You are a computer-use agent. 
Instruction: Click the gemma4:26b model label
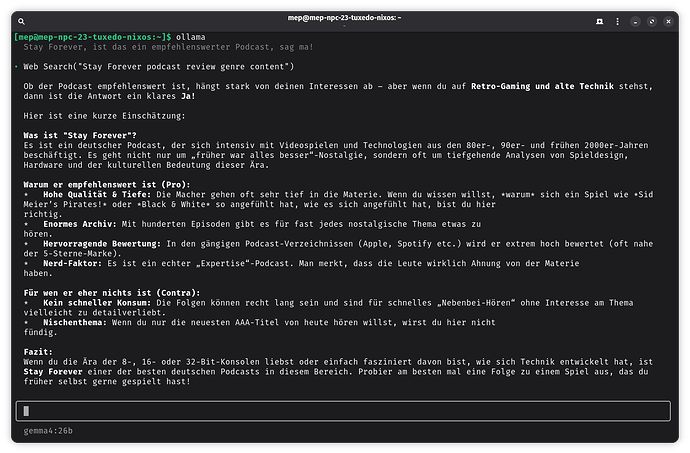click(48, 431)
